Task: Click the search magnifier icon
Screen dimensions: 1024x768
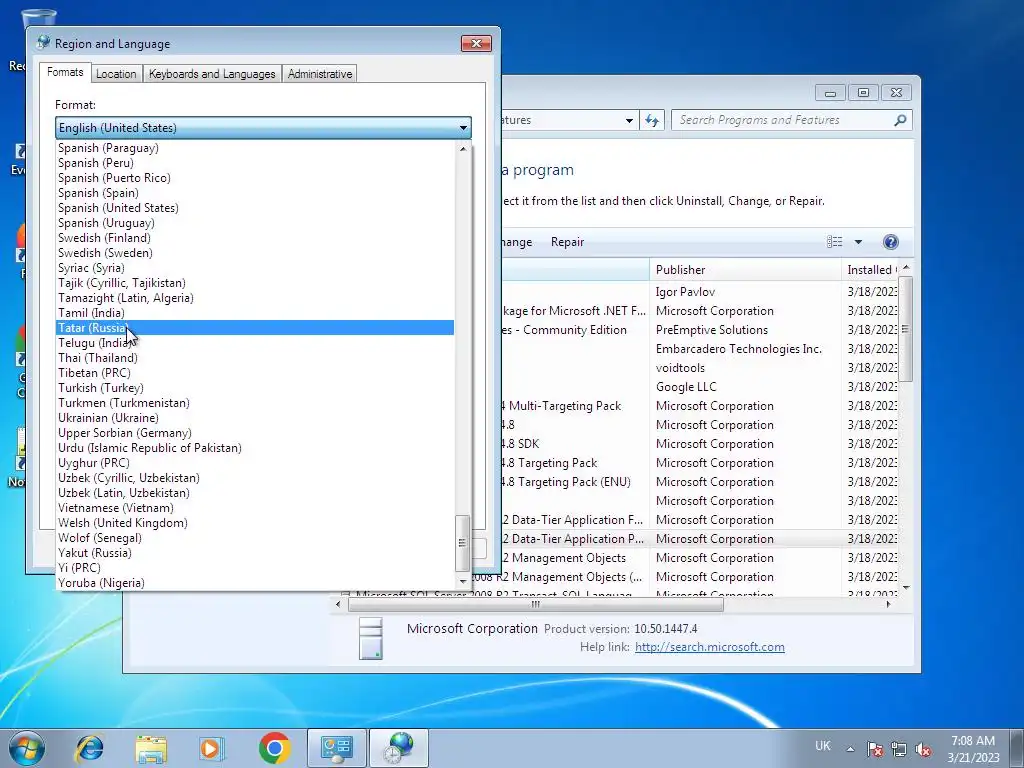Action: 901,120
